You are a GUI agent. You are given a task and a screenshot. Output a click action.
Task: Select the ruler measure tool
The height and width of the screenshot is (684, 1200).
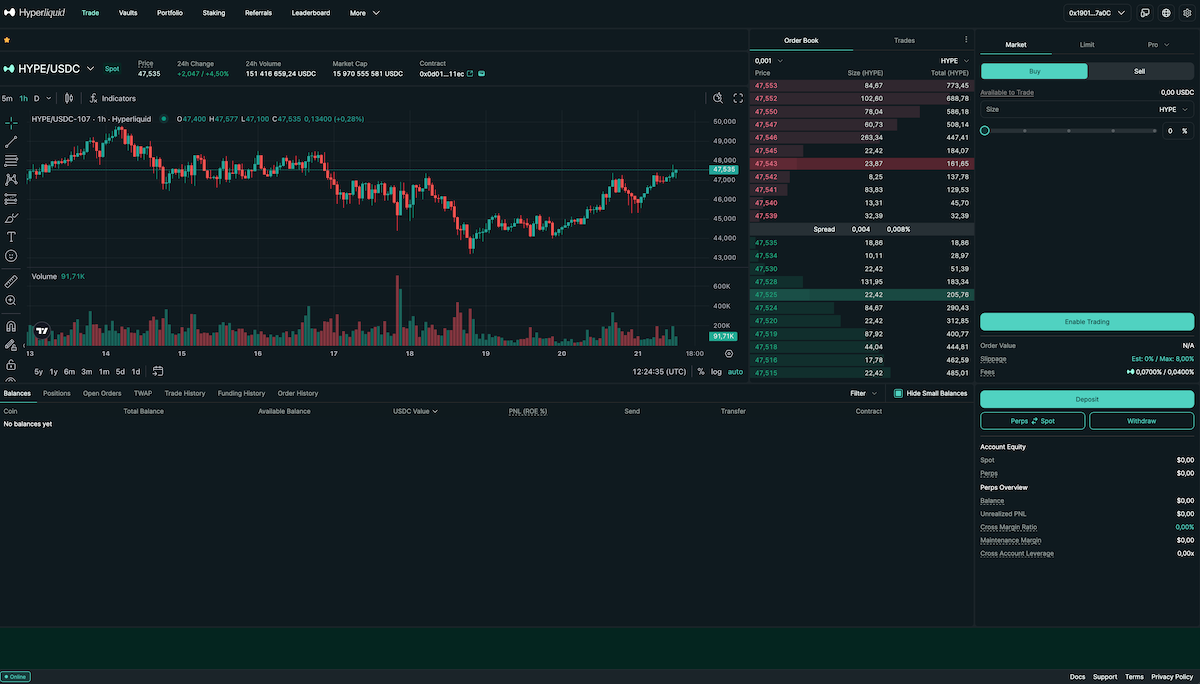coord(11,281)
